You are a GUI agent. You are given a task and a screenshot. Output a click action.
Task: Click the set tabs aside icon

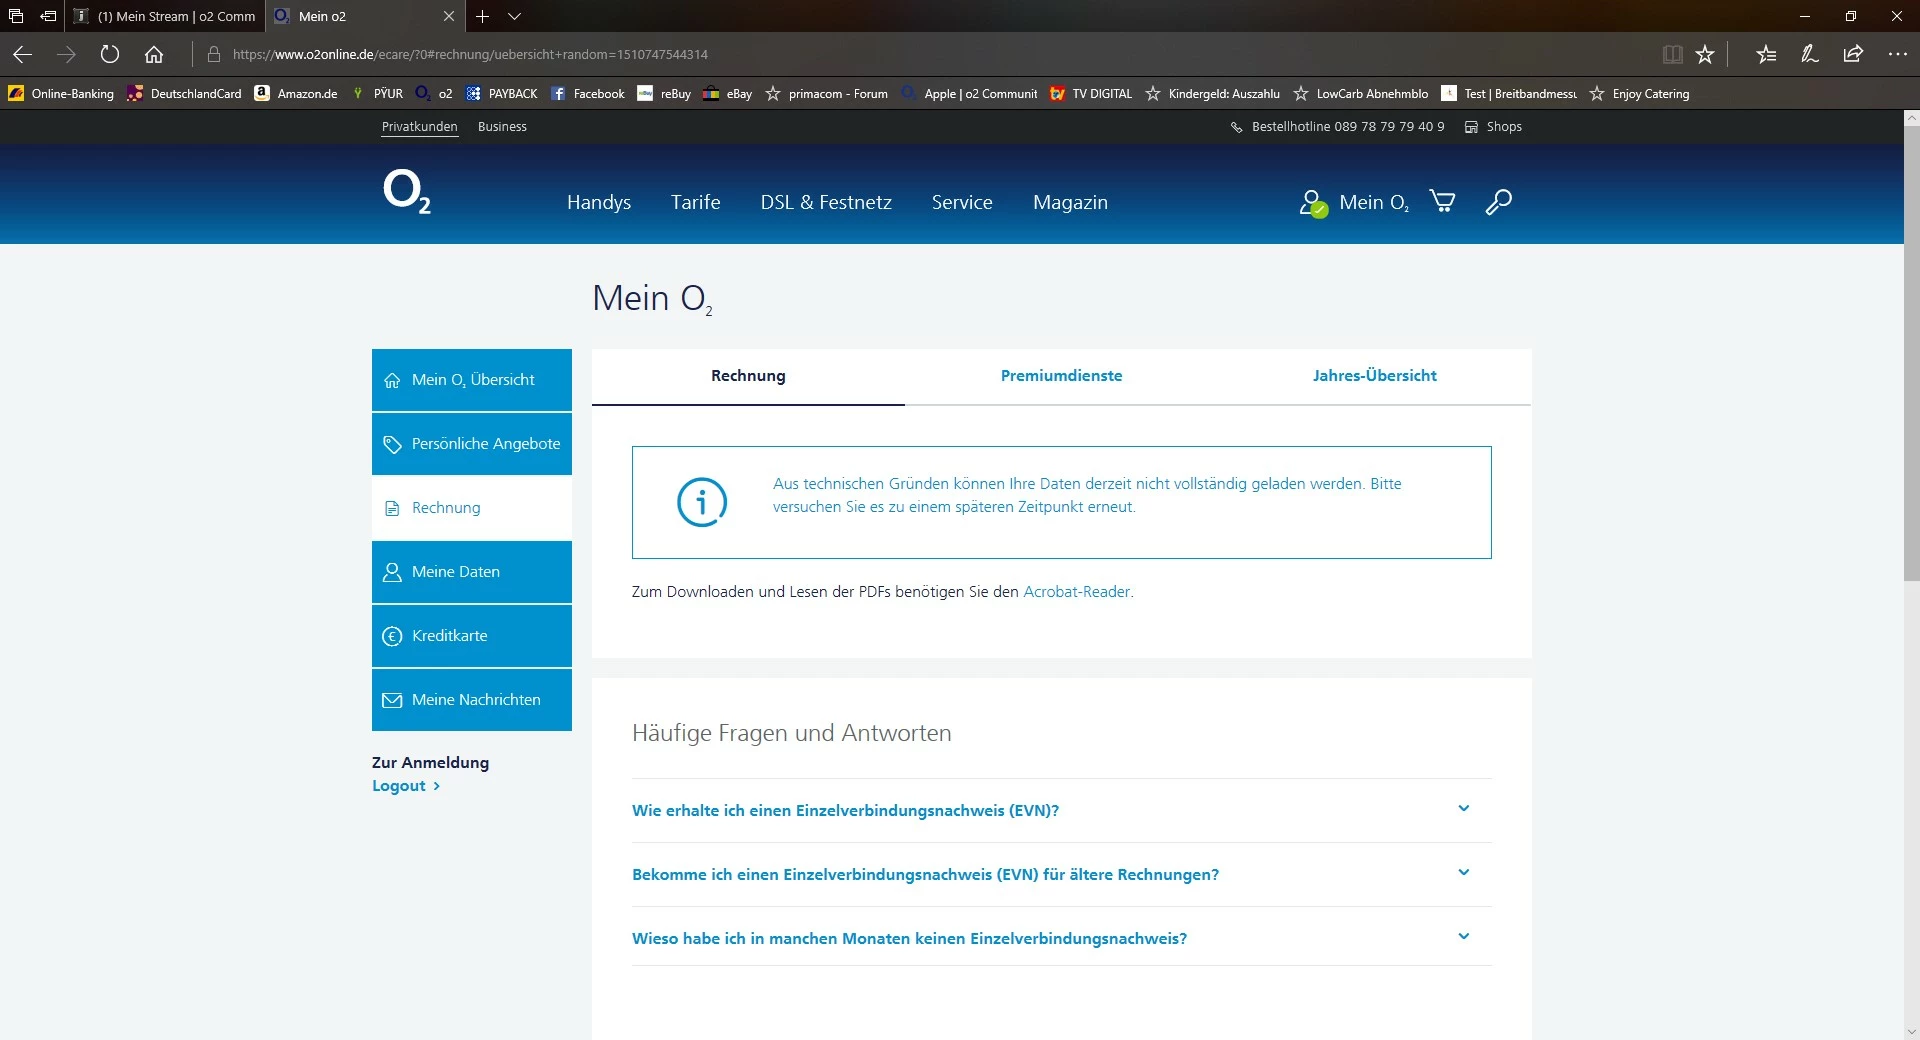coord(48,16)
